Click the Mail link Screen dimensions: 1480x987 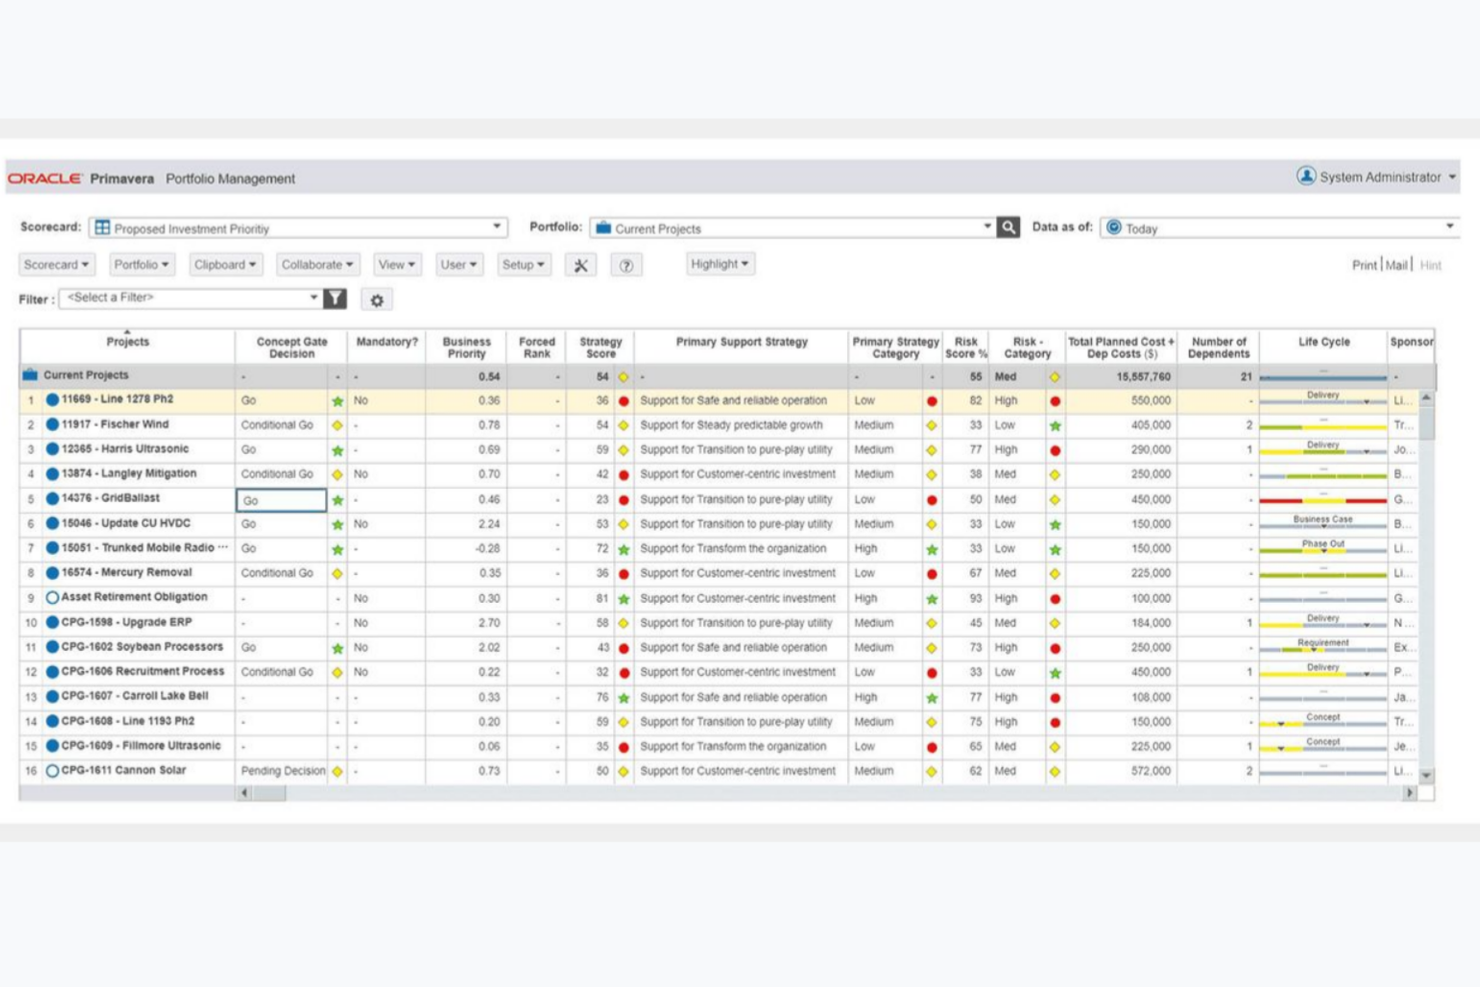pyautogui.click(x=1396, y=265)
